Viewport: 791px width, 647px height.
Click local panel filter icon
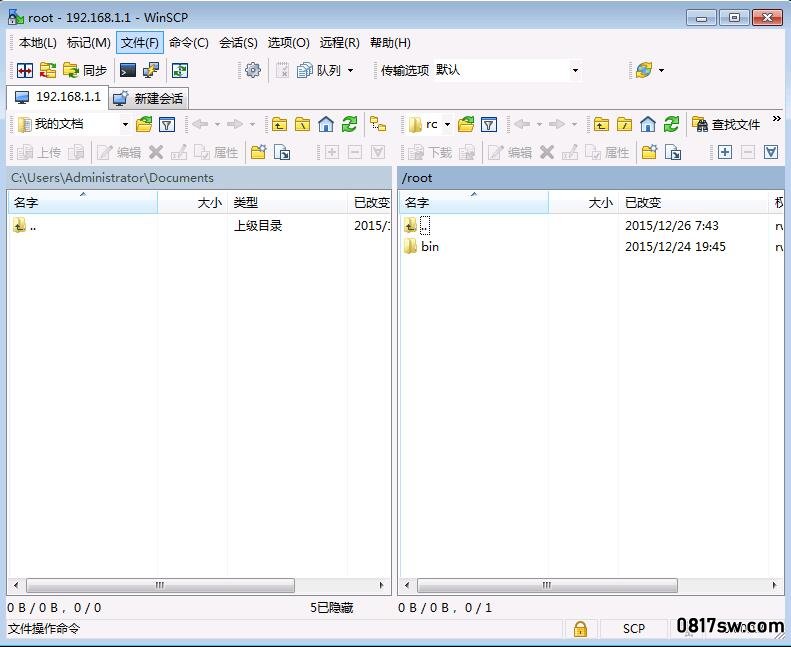tap(167, 124)
